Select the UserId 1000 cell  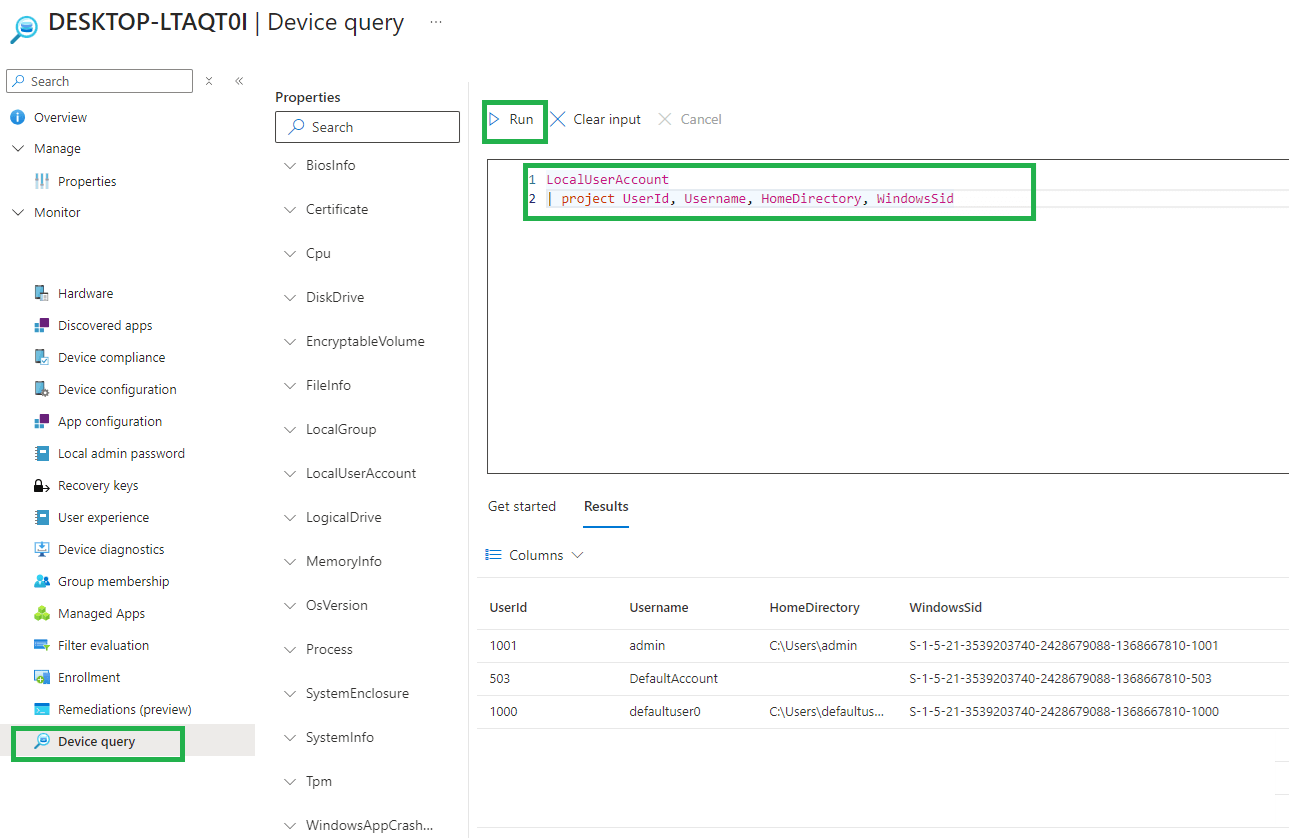[x=503, y=711]
